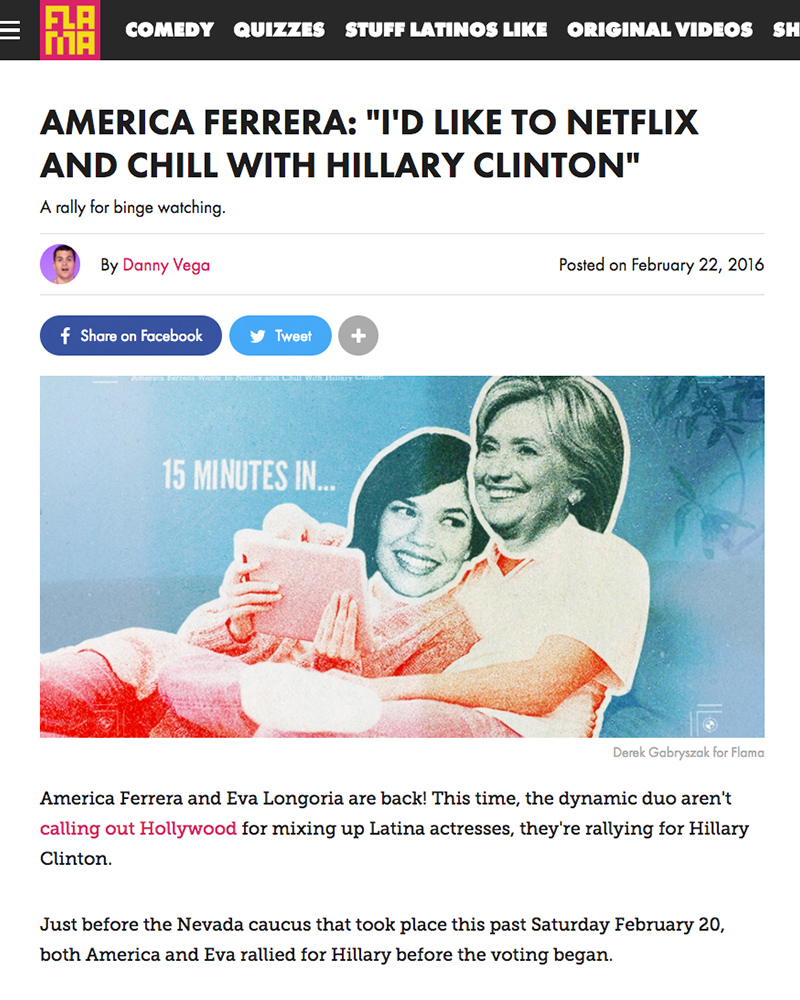Click the Tweet button
Screen dimensions: 800x1000
click(281, 335)
